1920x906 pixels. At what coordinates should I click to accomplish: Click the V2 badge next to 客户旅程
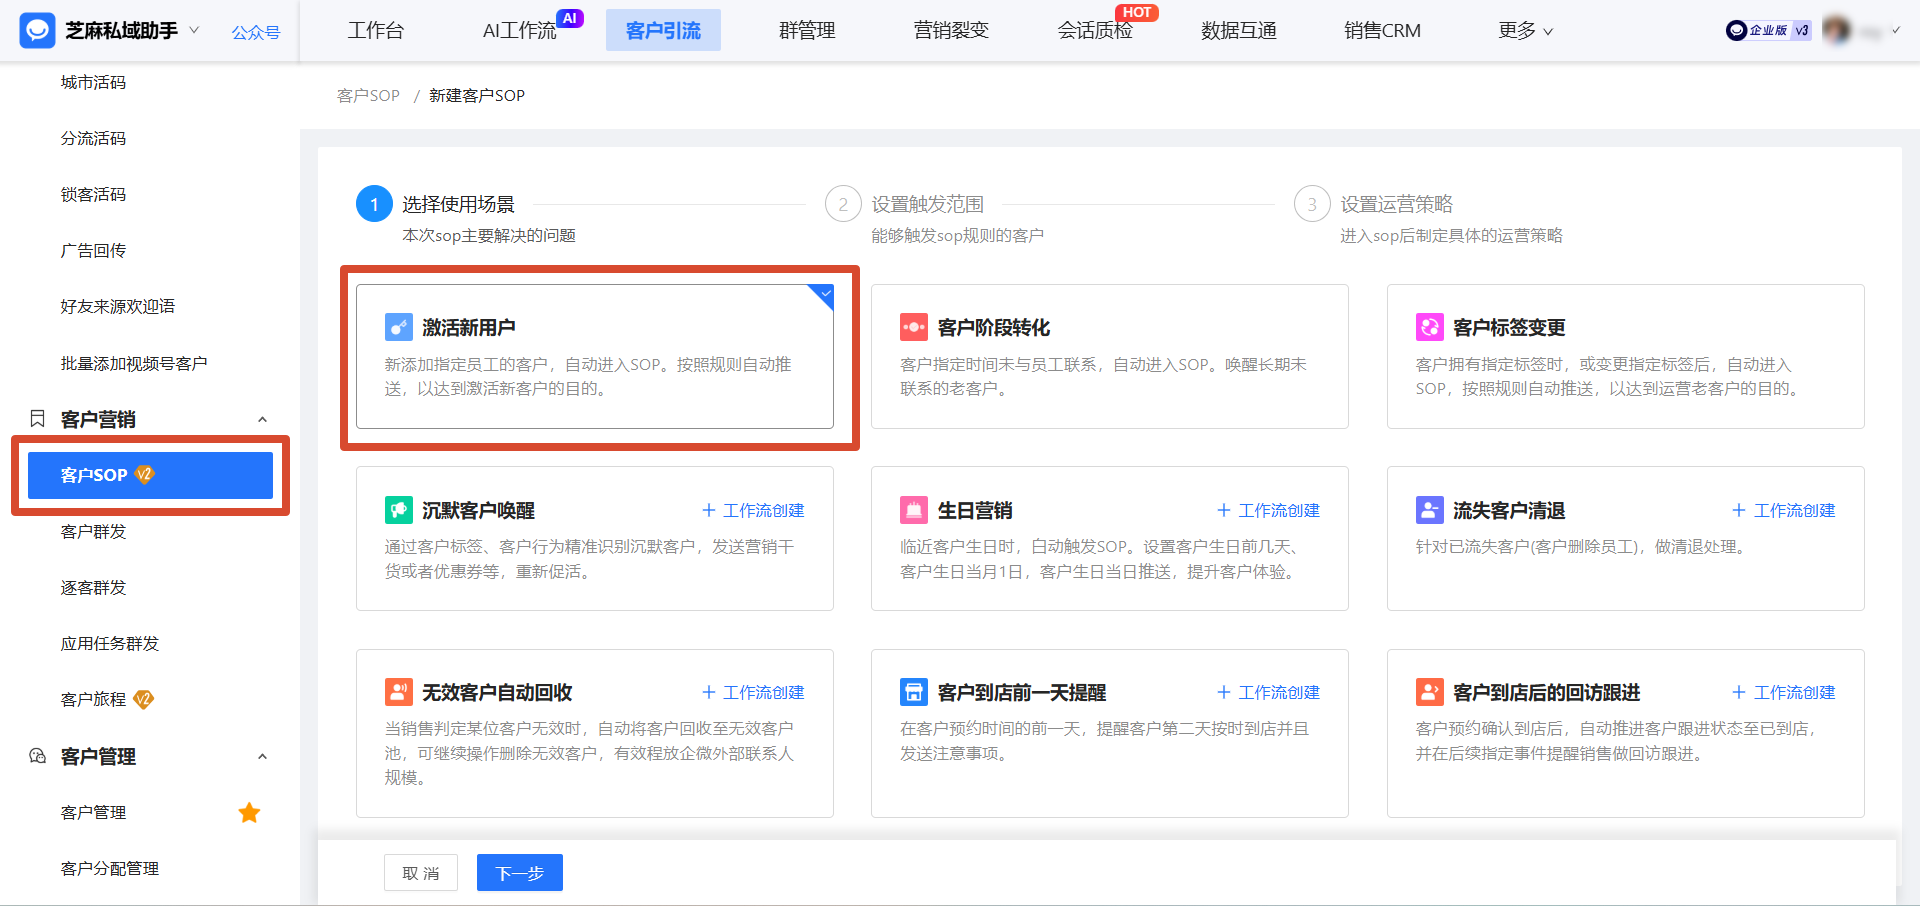(143, 699)
